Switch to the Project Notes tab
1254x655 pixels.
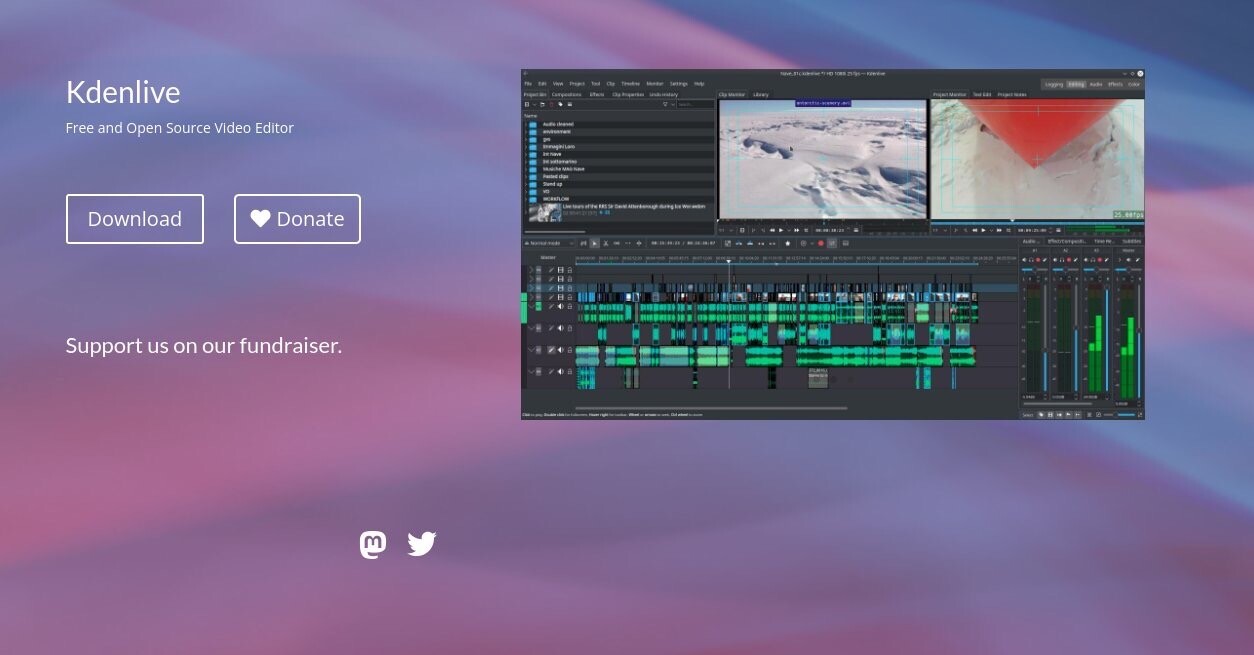(x=1012, y=95)
